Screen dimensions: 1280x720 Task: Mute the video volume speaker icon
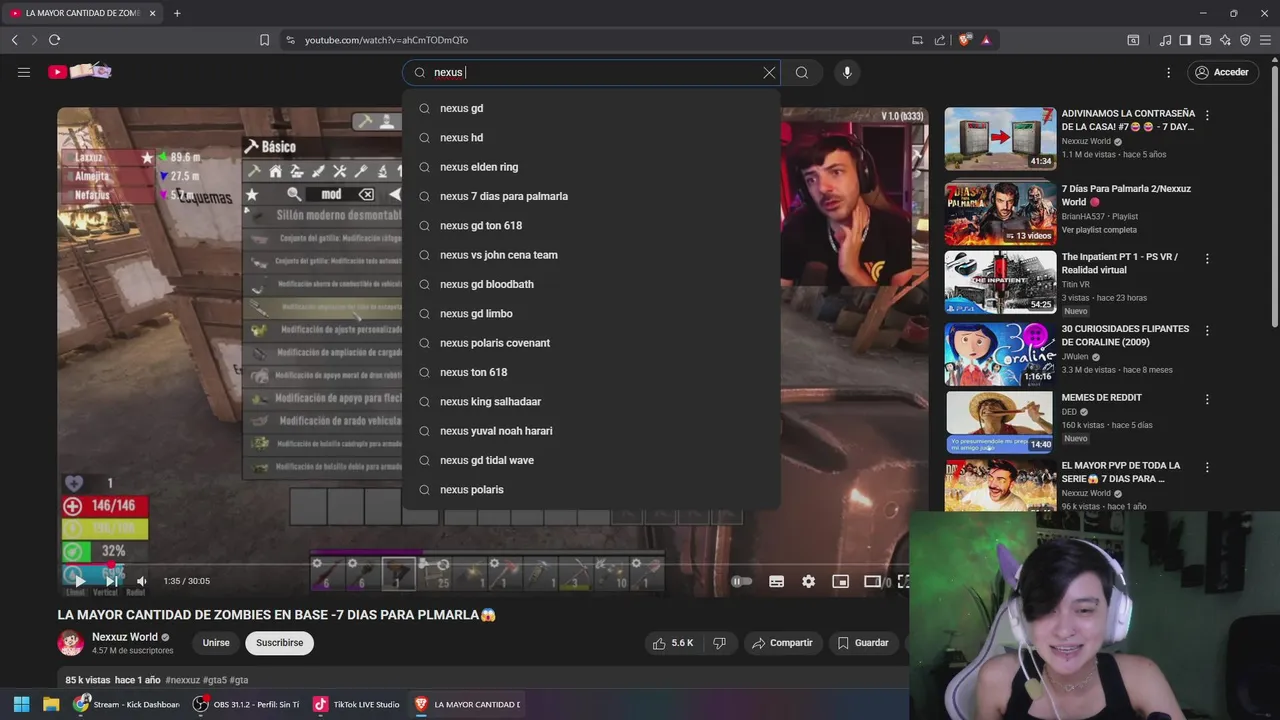[x=142, y=581]
